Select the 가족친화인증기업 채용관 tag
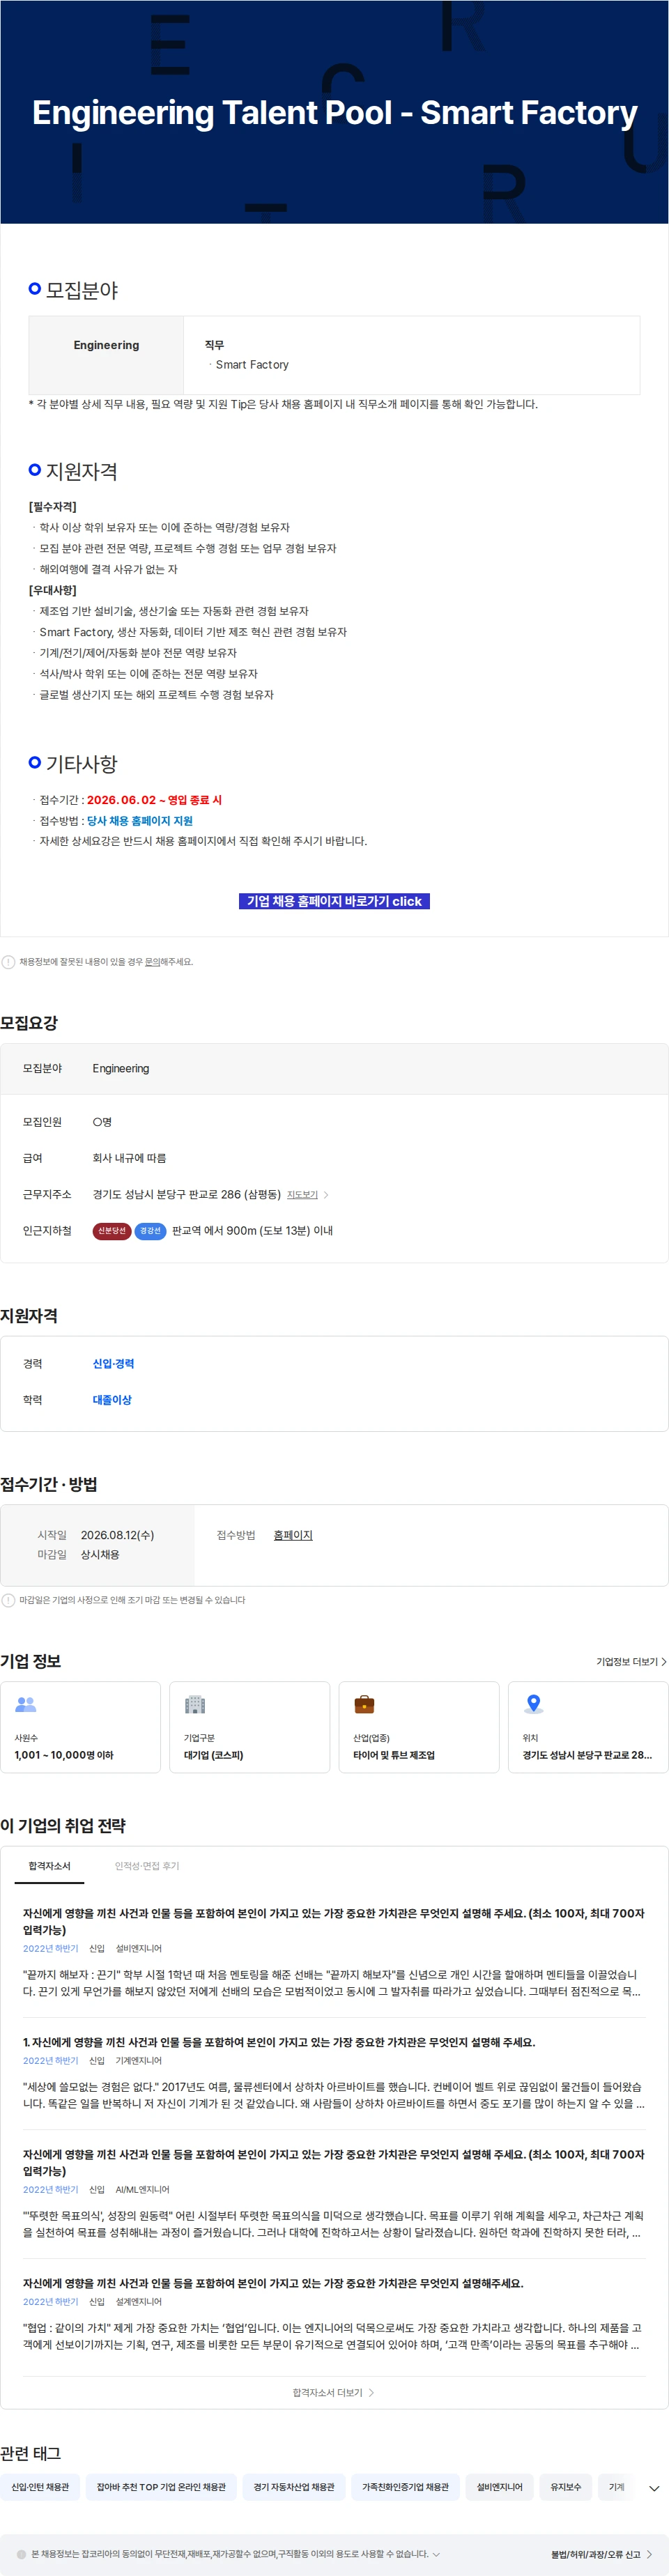669x2576 pixels. coord(405,2487)
